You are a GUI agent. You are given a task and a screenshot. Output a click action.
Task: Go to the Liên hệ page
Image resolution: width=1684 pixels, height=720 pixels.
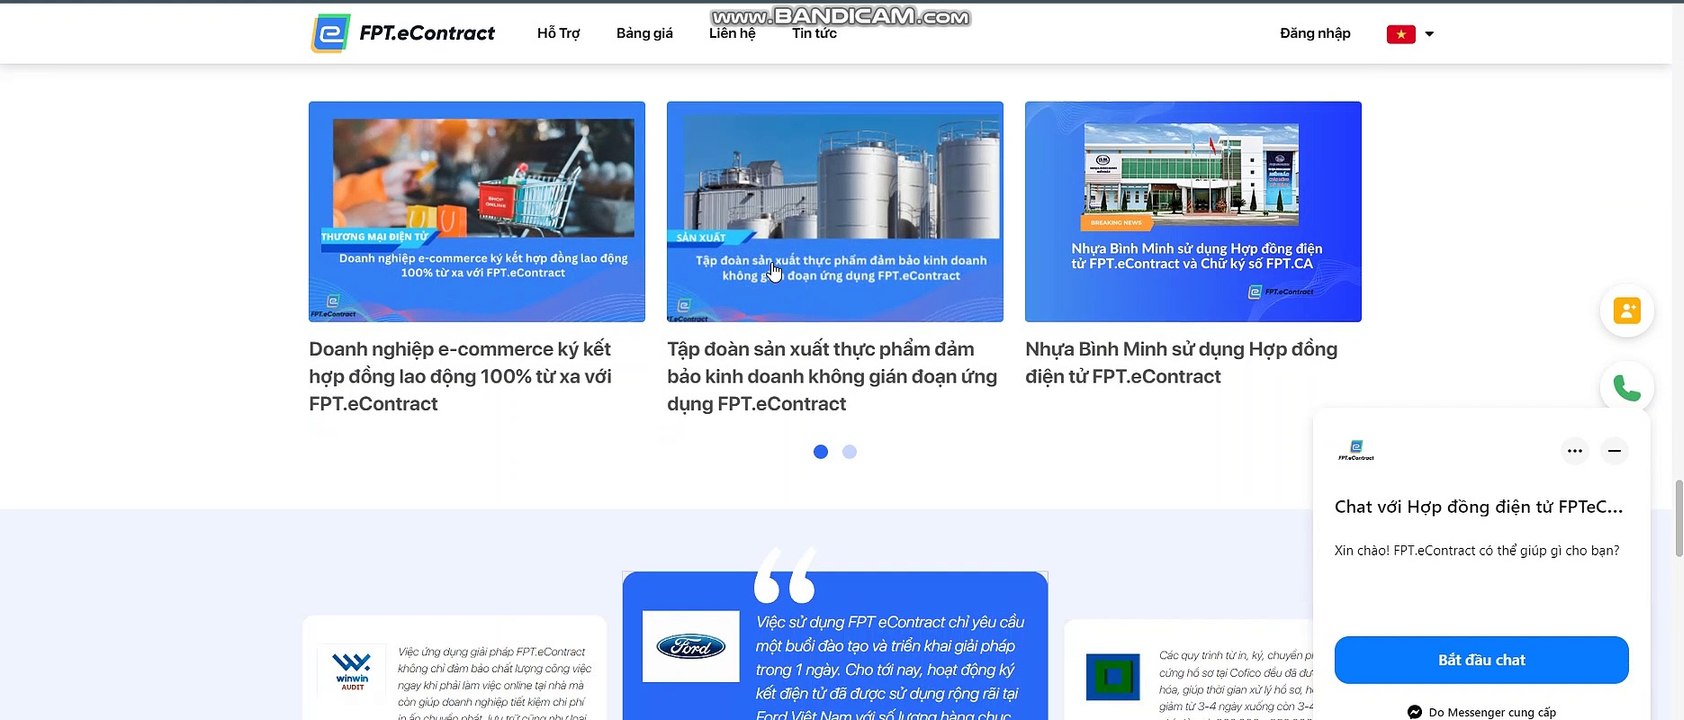(732, 33)
